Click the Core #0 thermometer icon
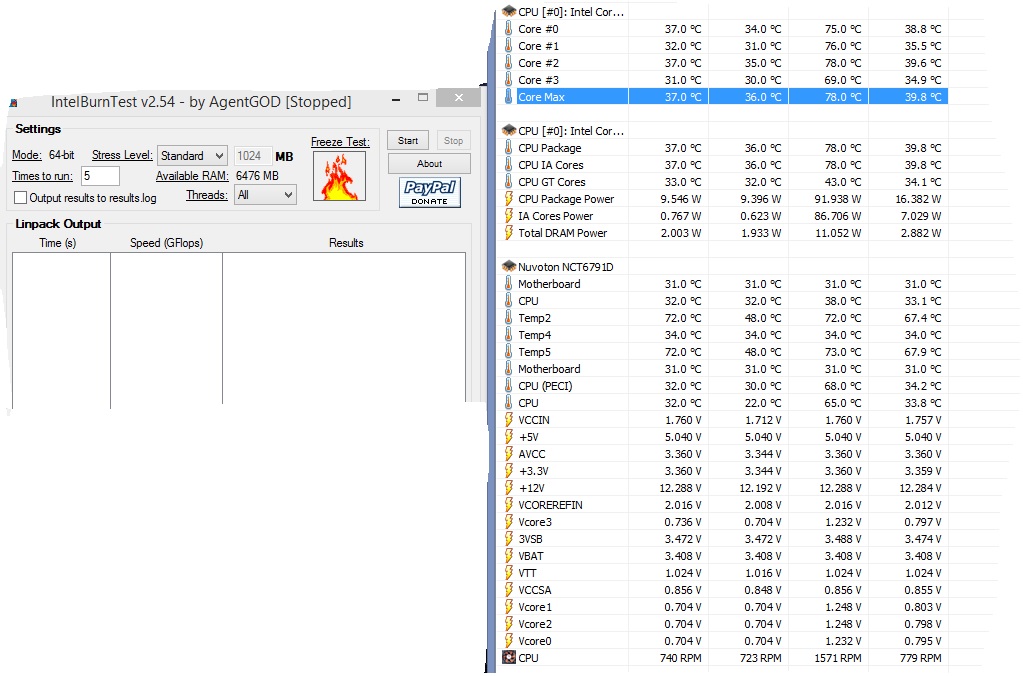1023x676 pixels. pos(509,29)
